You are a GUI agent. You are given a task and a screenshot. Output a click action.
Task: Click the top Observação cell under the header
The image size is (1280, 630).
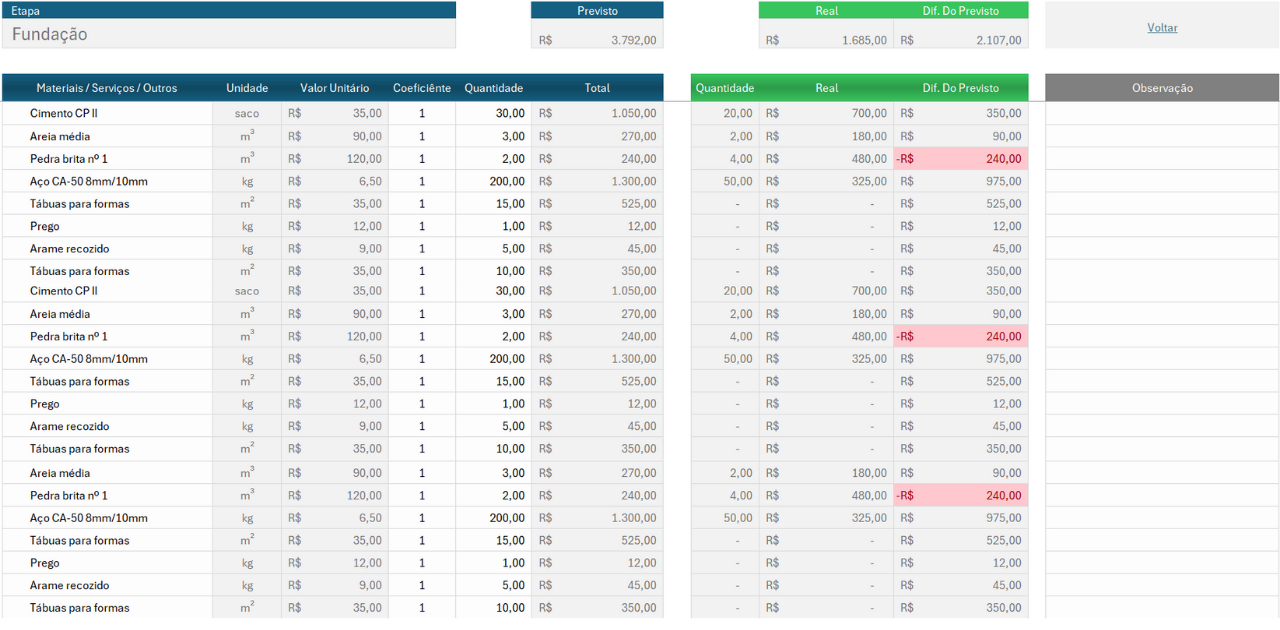[1162, 114]
